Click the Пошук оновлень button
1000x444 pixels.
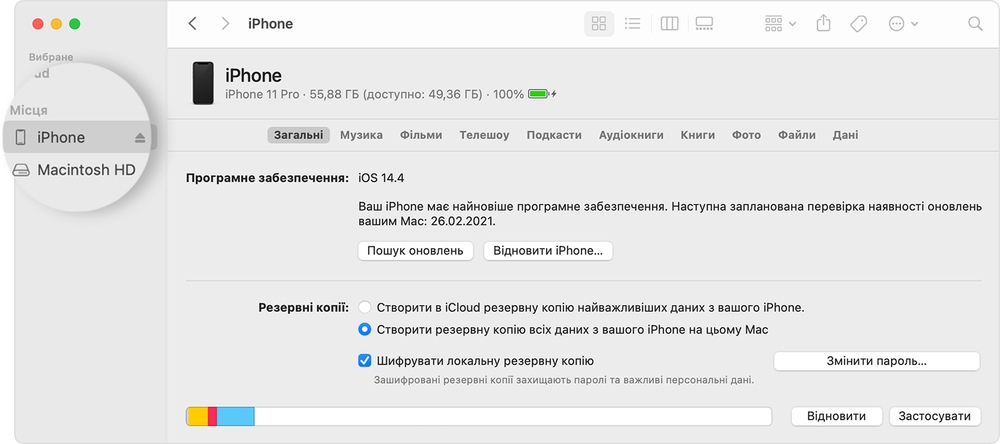(x=415, y=251)
